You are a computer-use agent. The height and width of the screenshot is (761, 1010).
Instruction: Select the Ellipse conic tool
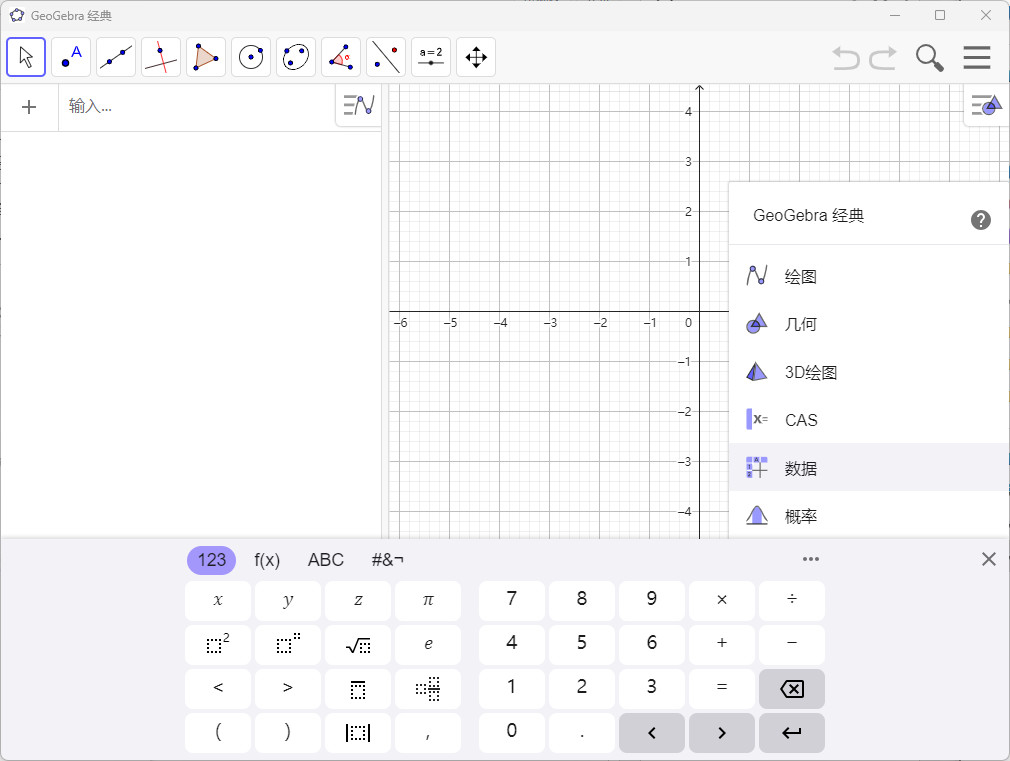pos(296,57)
